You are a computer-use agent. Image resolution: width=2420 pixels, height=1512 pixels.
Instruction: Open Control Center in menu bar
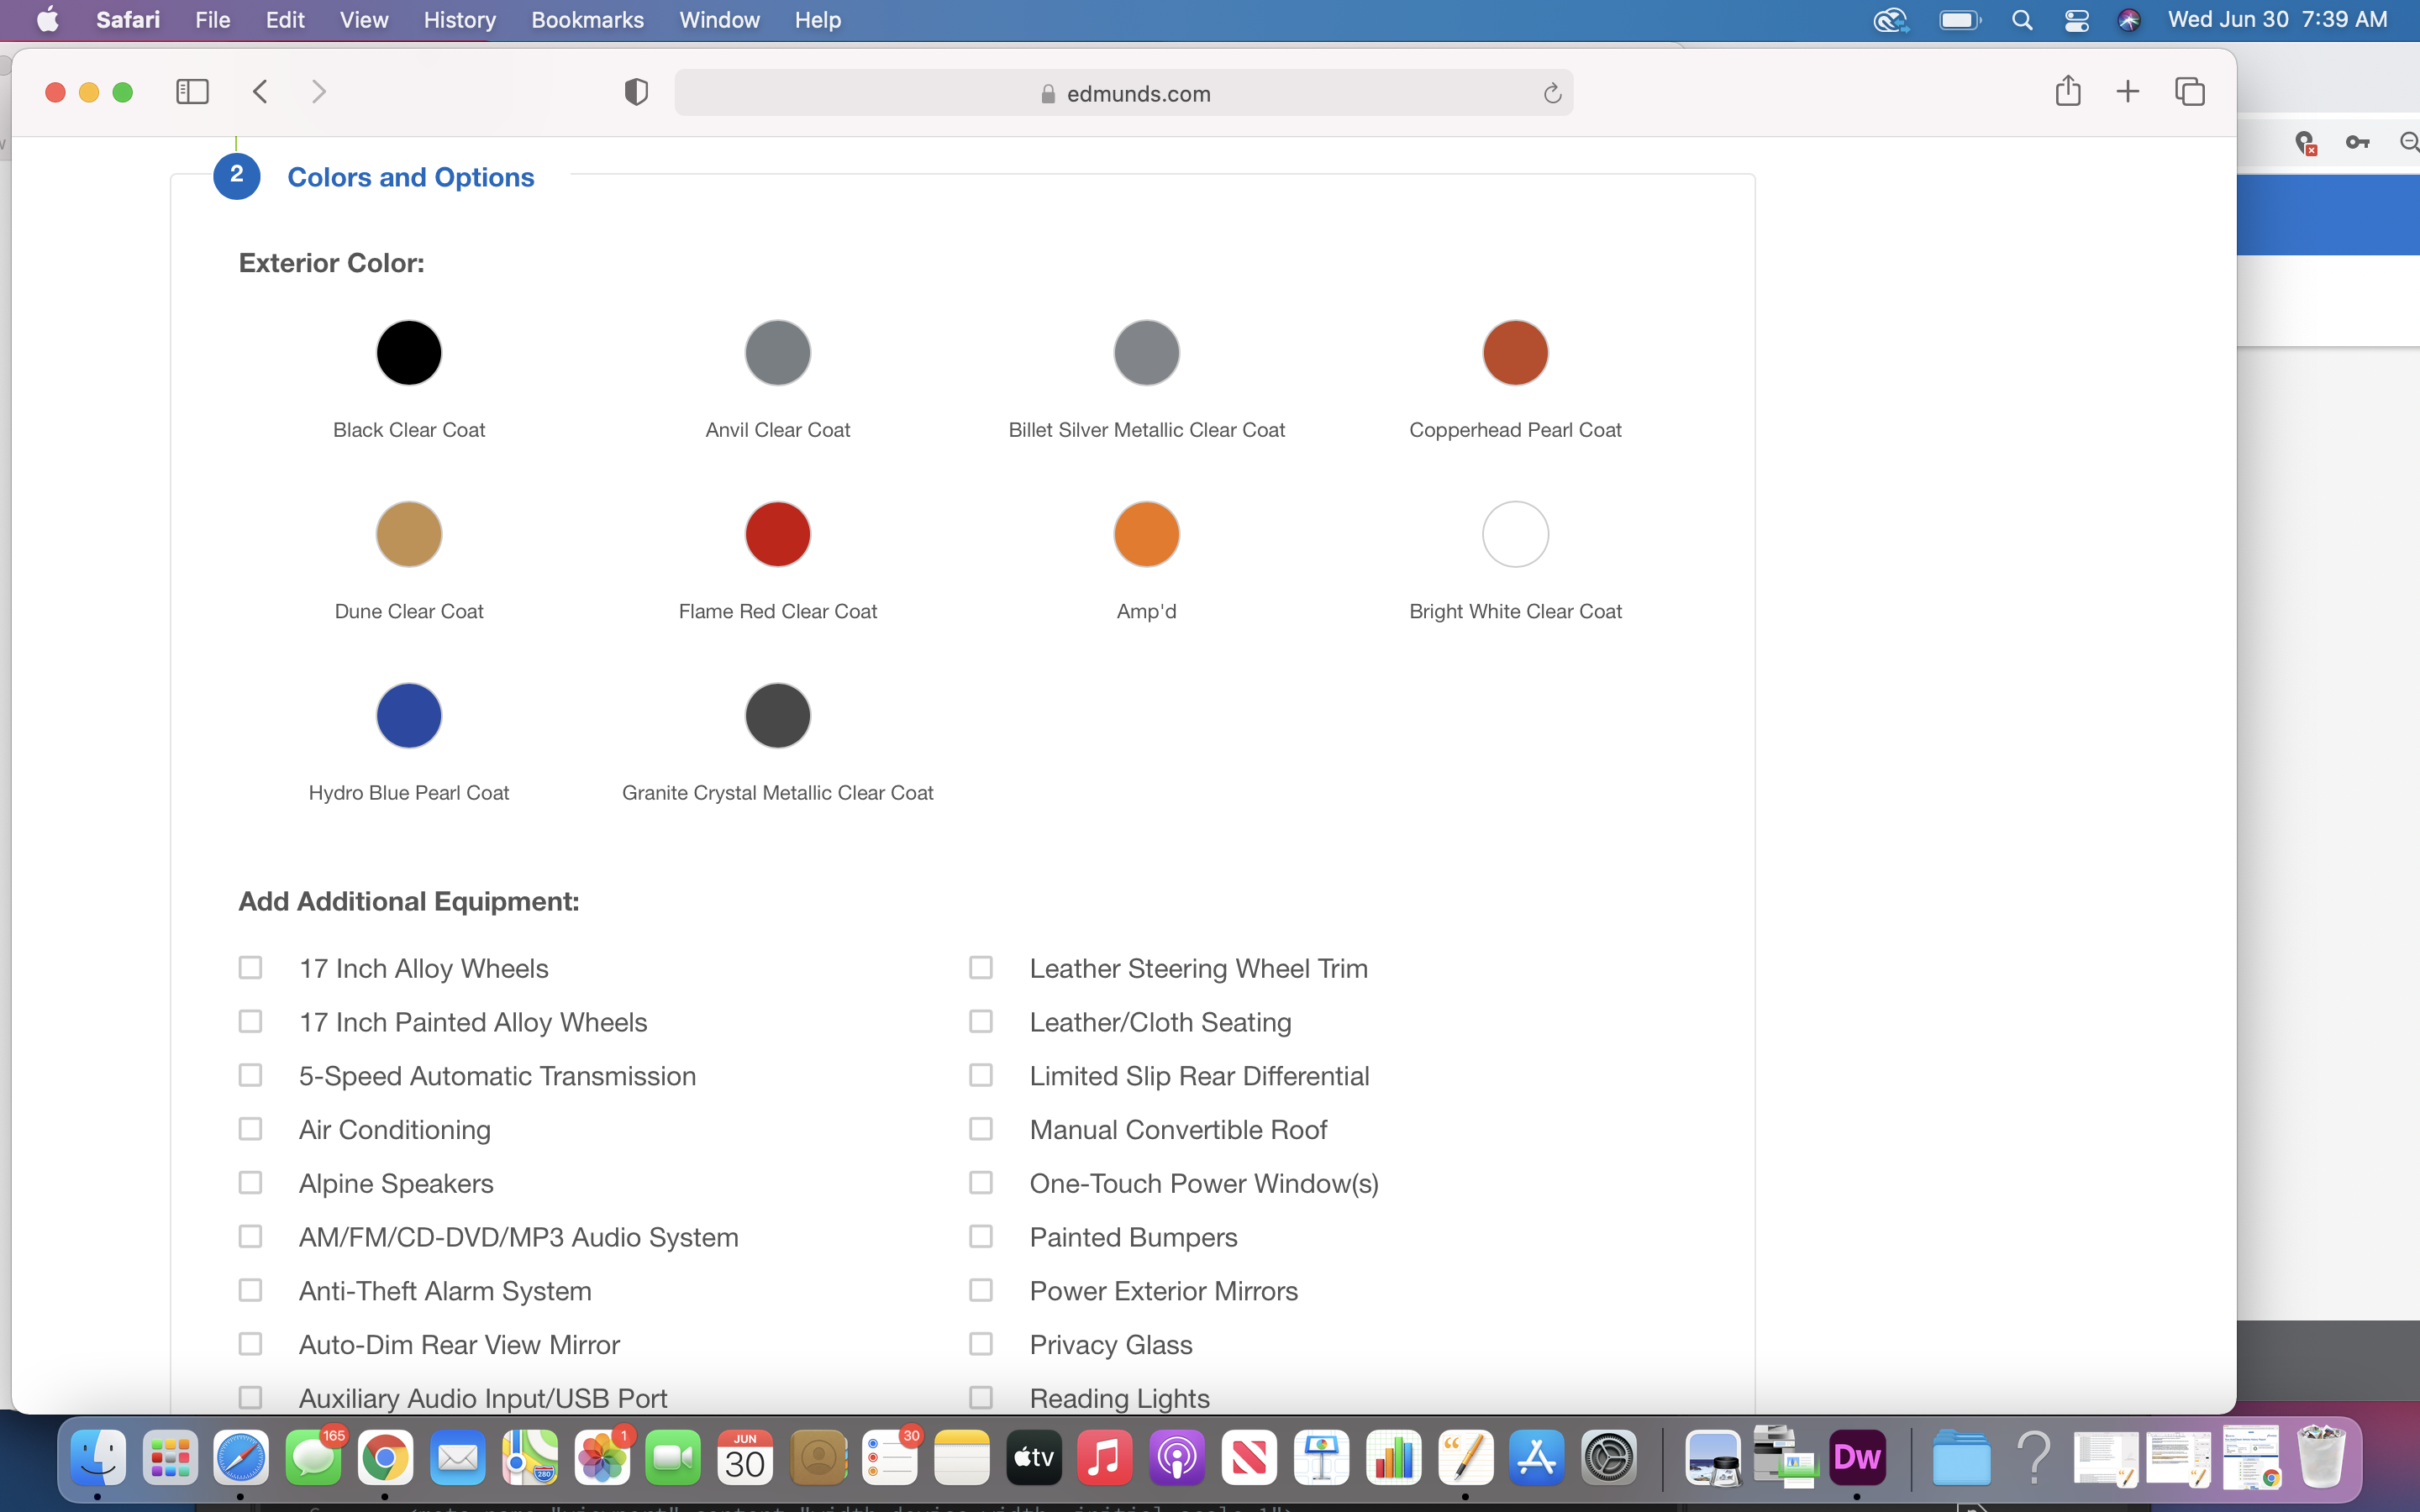2077,20
